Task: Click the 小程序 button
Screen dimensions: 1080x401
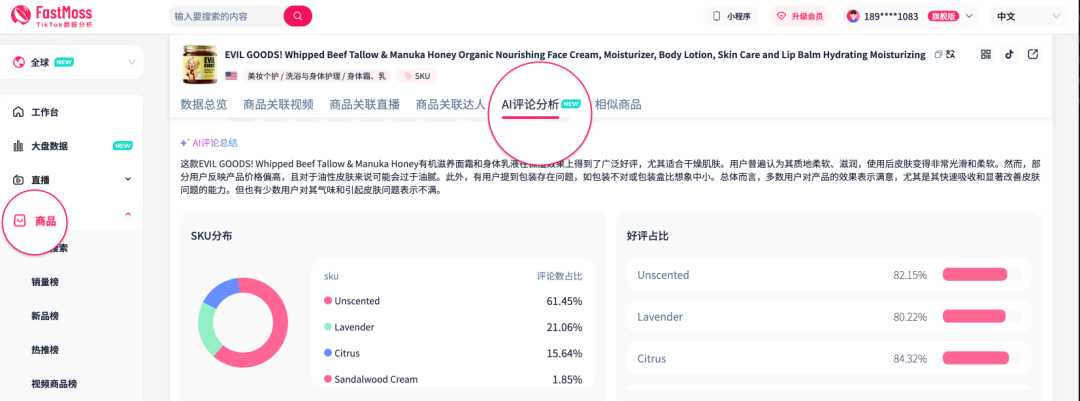Action: click(x=731, y=17)
